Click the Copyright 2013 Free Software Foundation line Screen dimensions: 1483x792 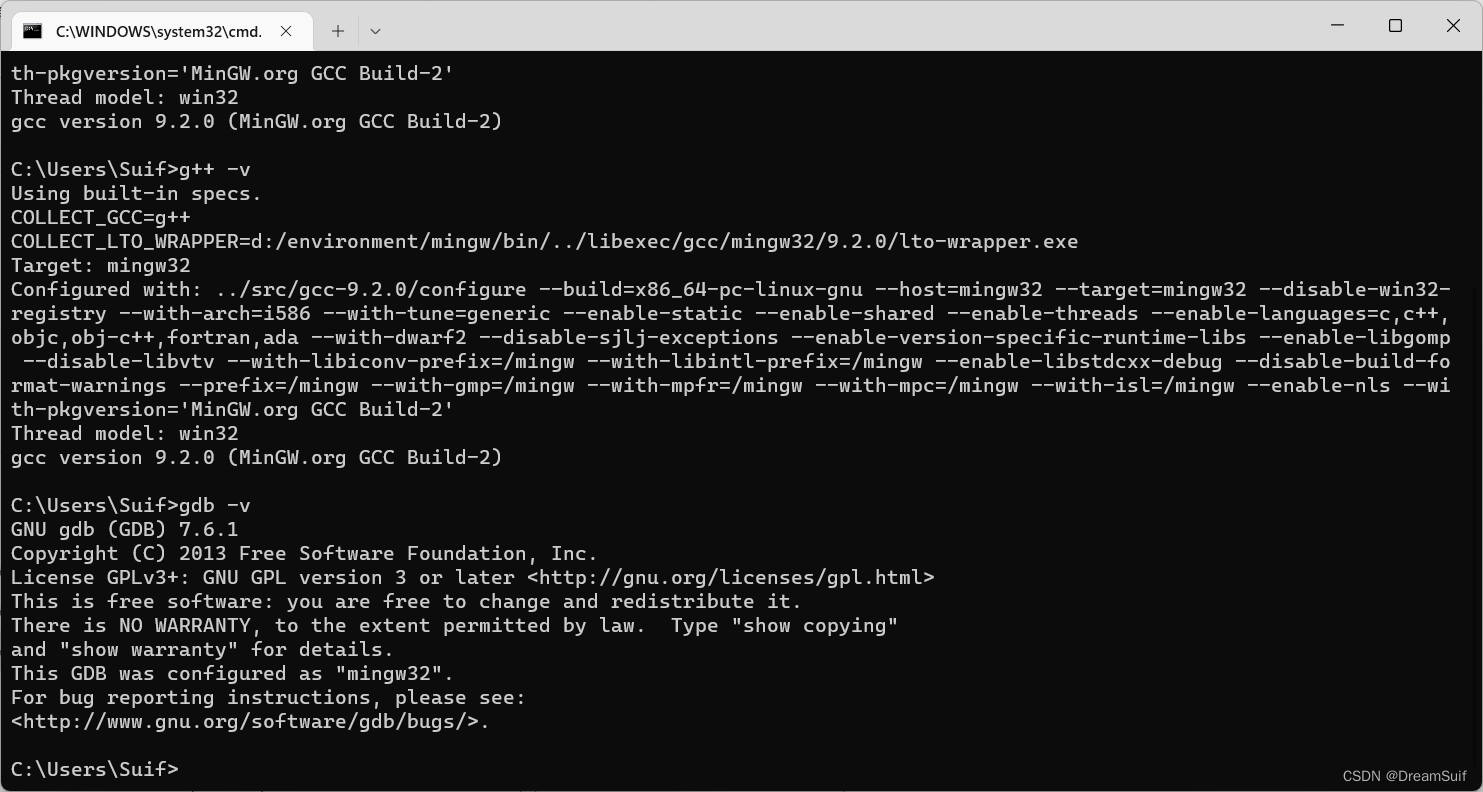[x=305, y=554]
